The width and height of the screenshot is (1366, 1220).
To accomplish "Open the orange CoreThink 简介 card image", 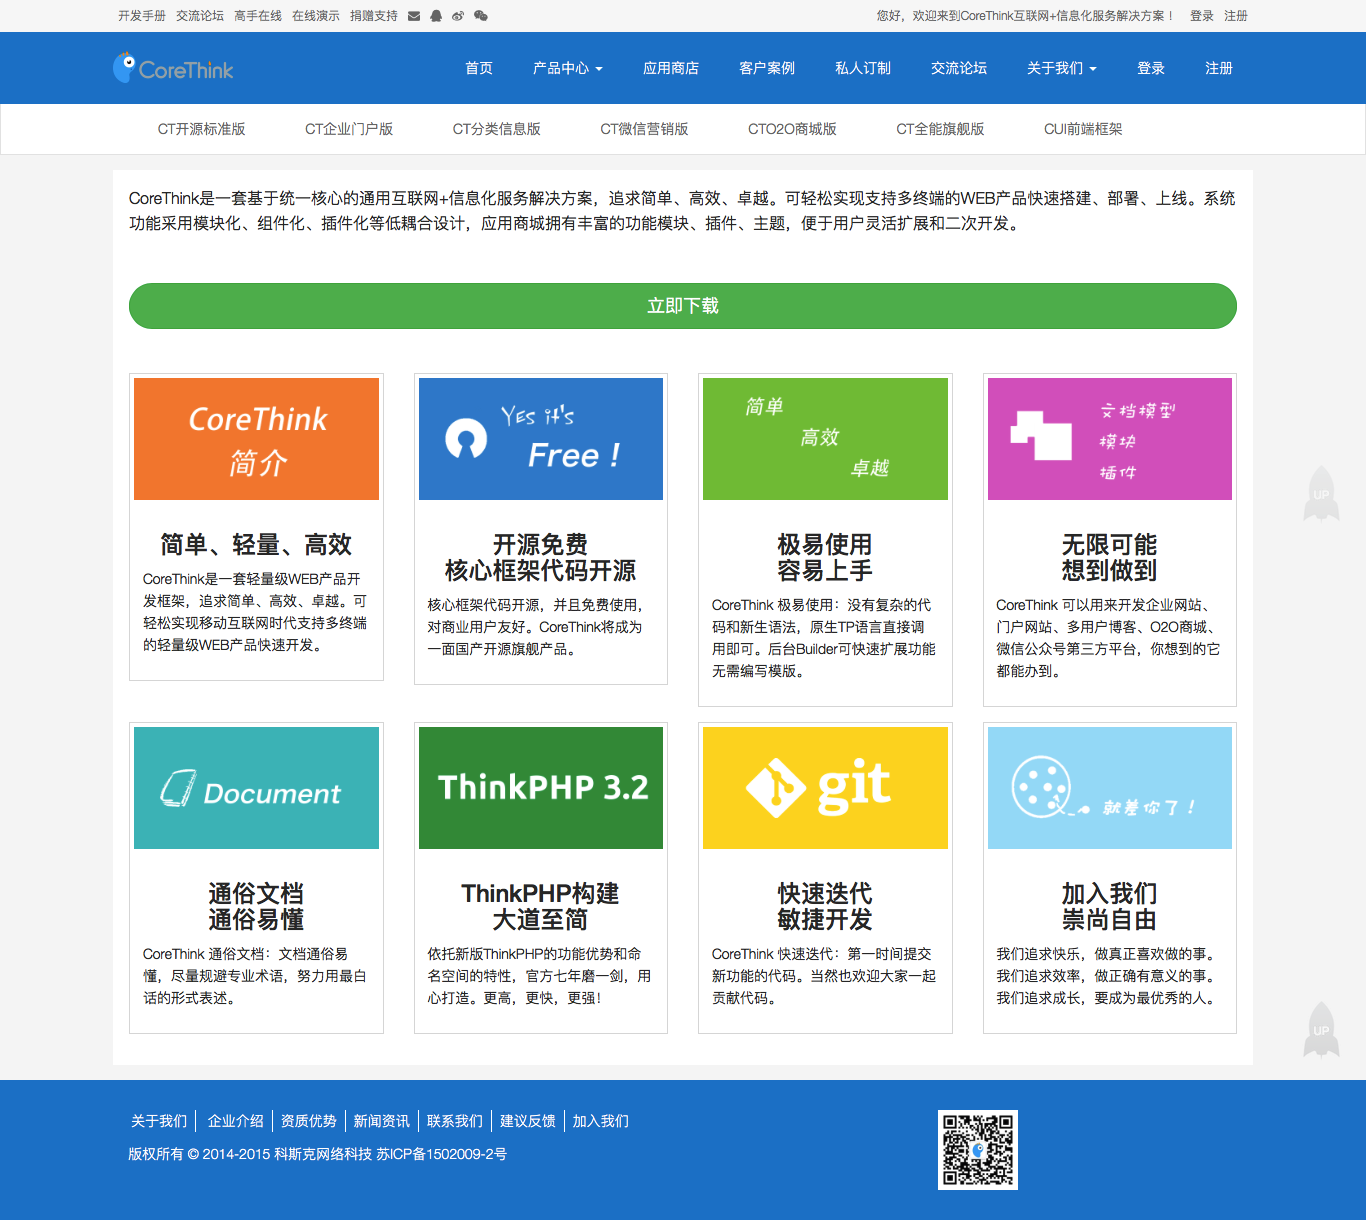I will 256,439.
